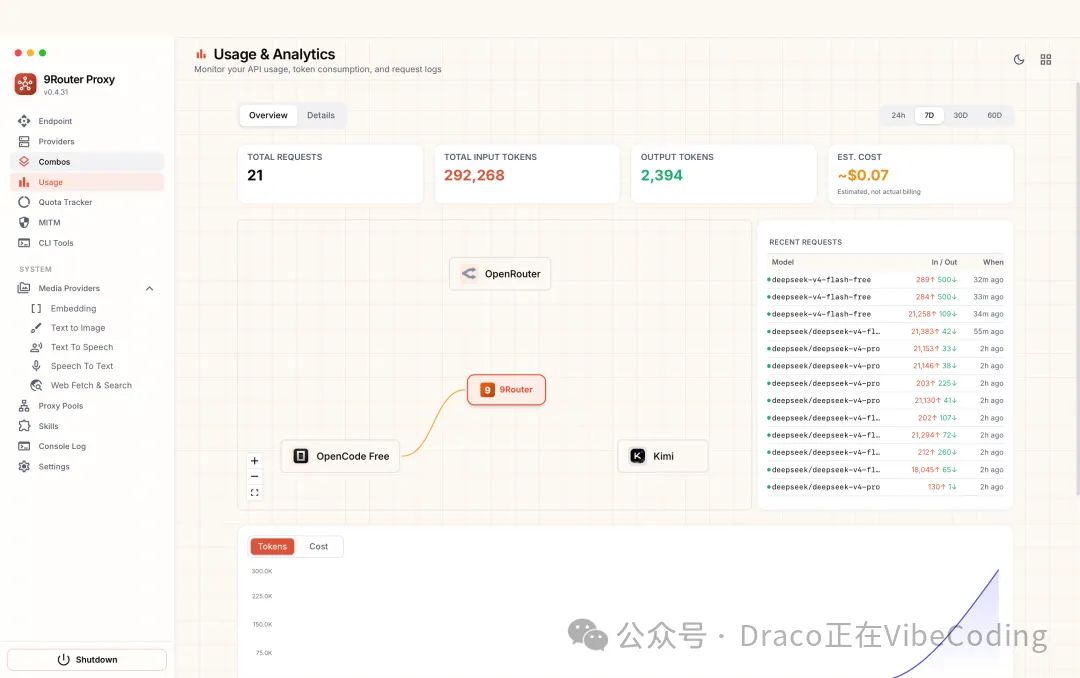The height and width of the screenshot is (678, 1080).
Task: Open Quota Tracker page label
Action: [65, 203]
